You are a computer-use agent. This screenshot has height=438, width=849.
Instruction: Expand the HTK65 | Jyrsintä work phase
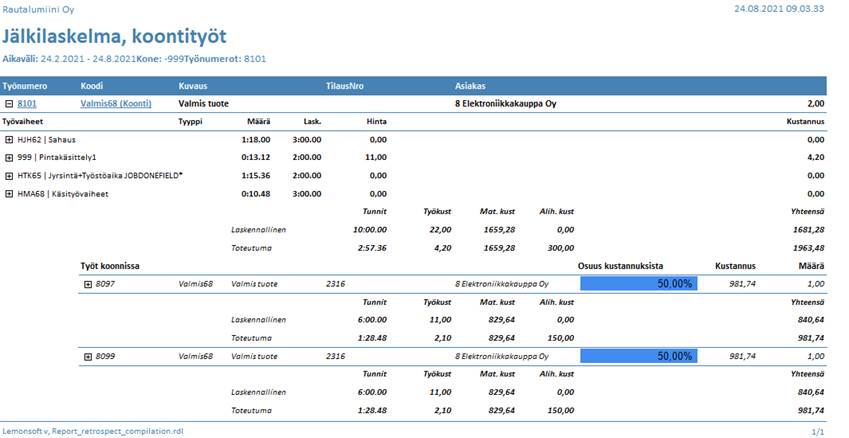[x=9, y=175]
